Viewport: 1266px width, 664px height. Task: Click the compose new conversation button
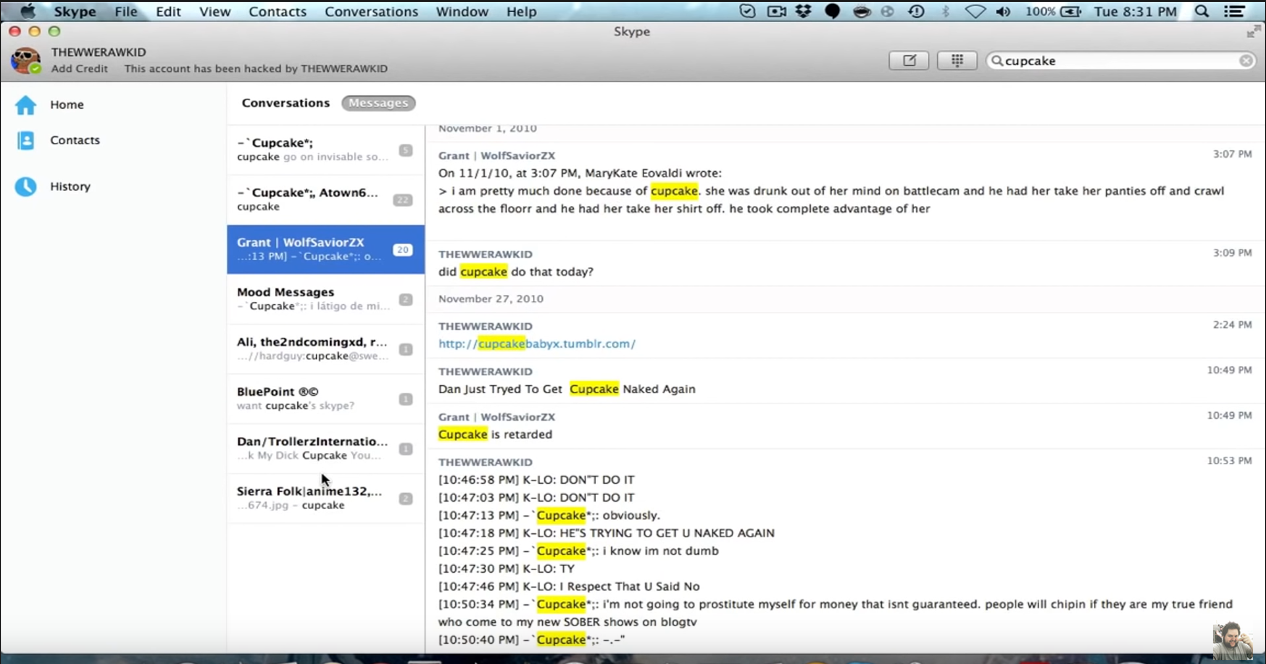[x=909, y=61]
